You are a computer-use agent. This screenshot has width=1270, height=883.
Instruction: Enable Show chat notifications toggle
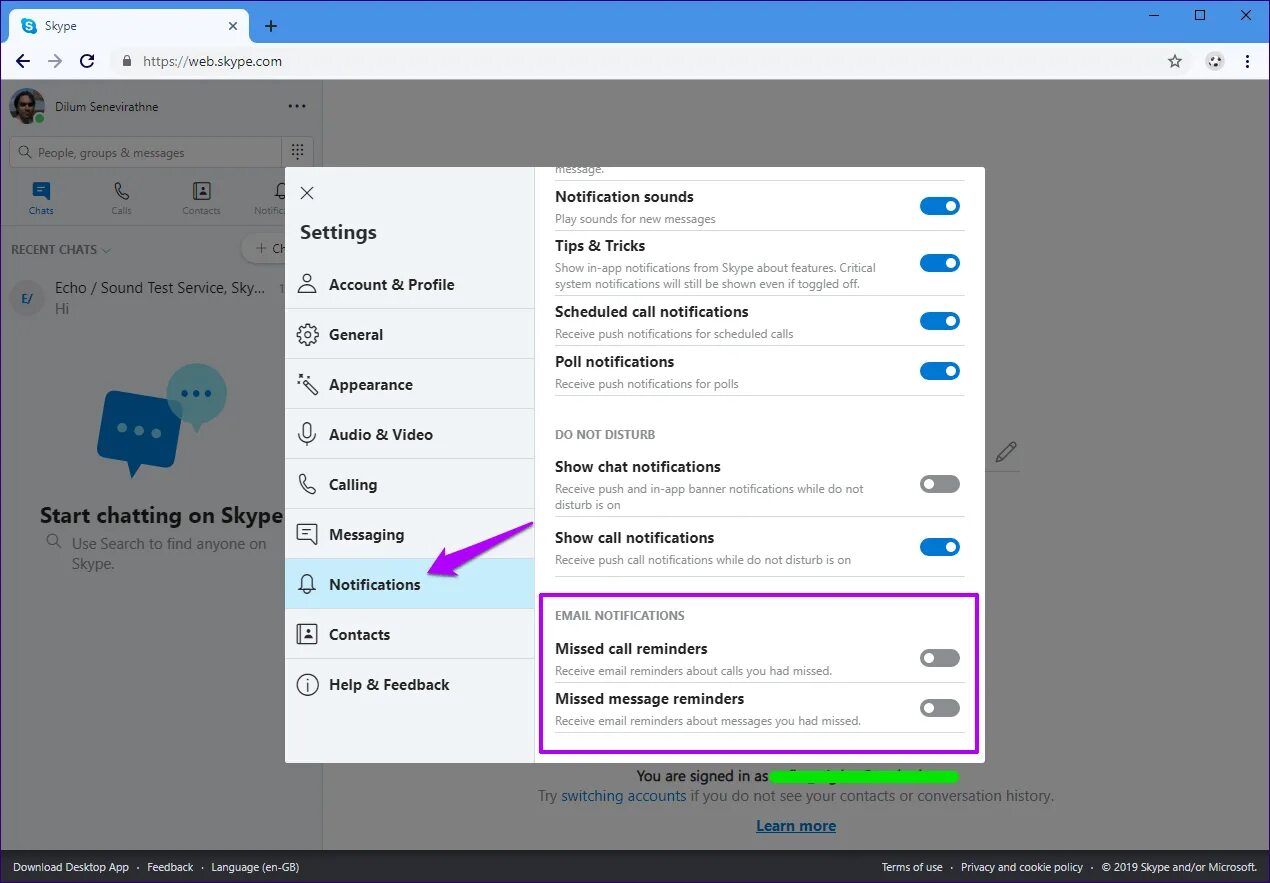939,484
